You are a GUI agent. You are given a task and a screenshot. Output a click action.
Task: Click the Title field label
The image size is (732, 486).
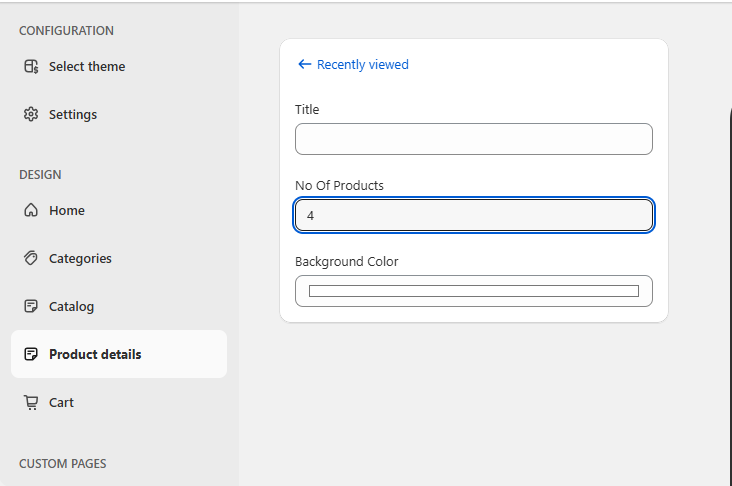(307, 109)
